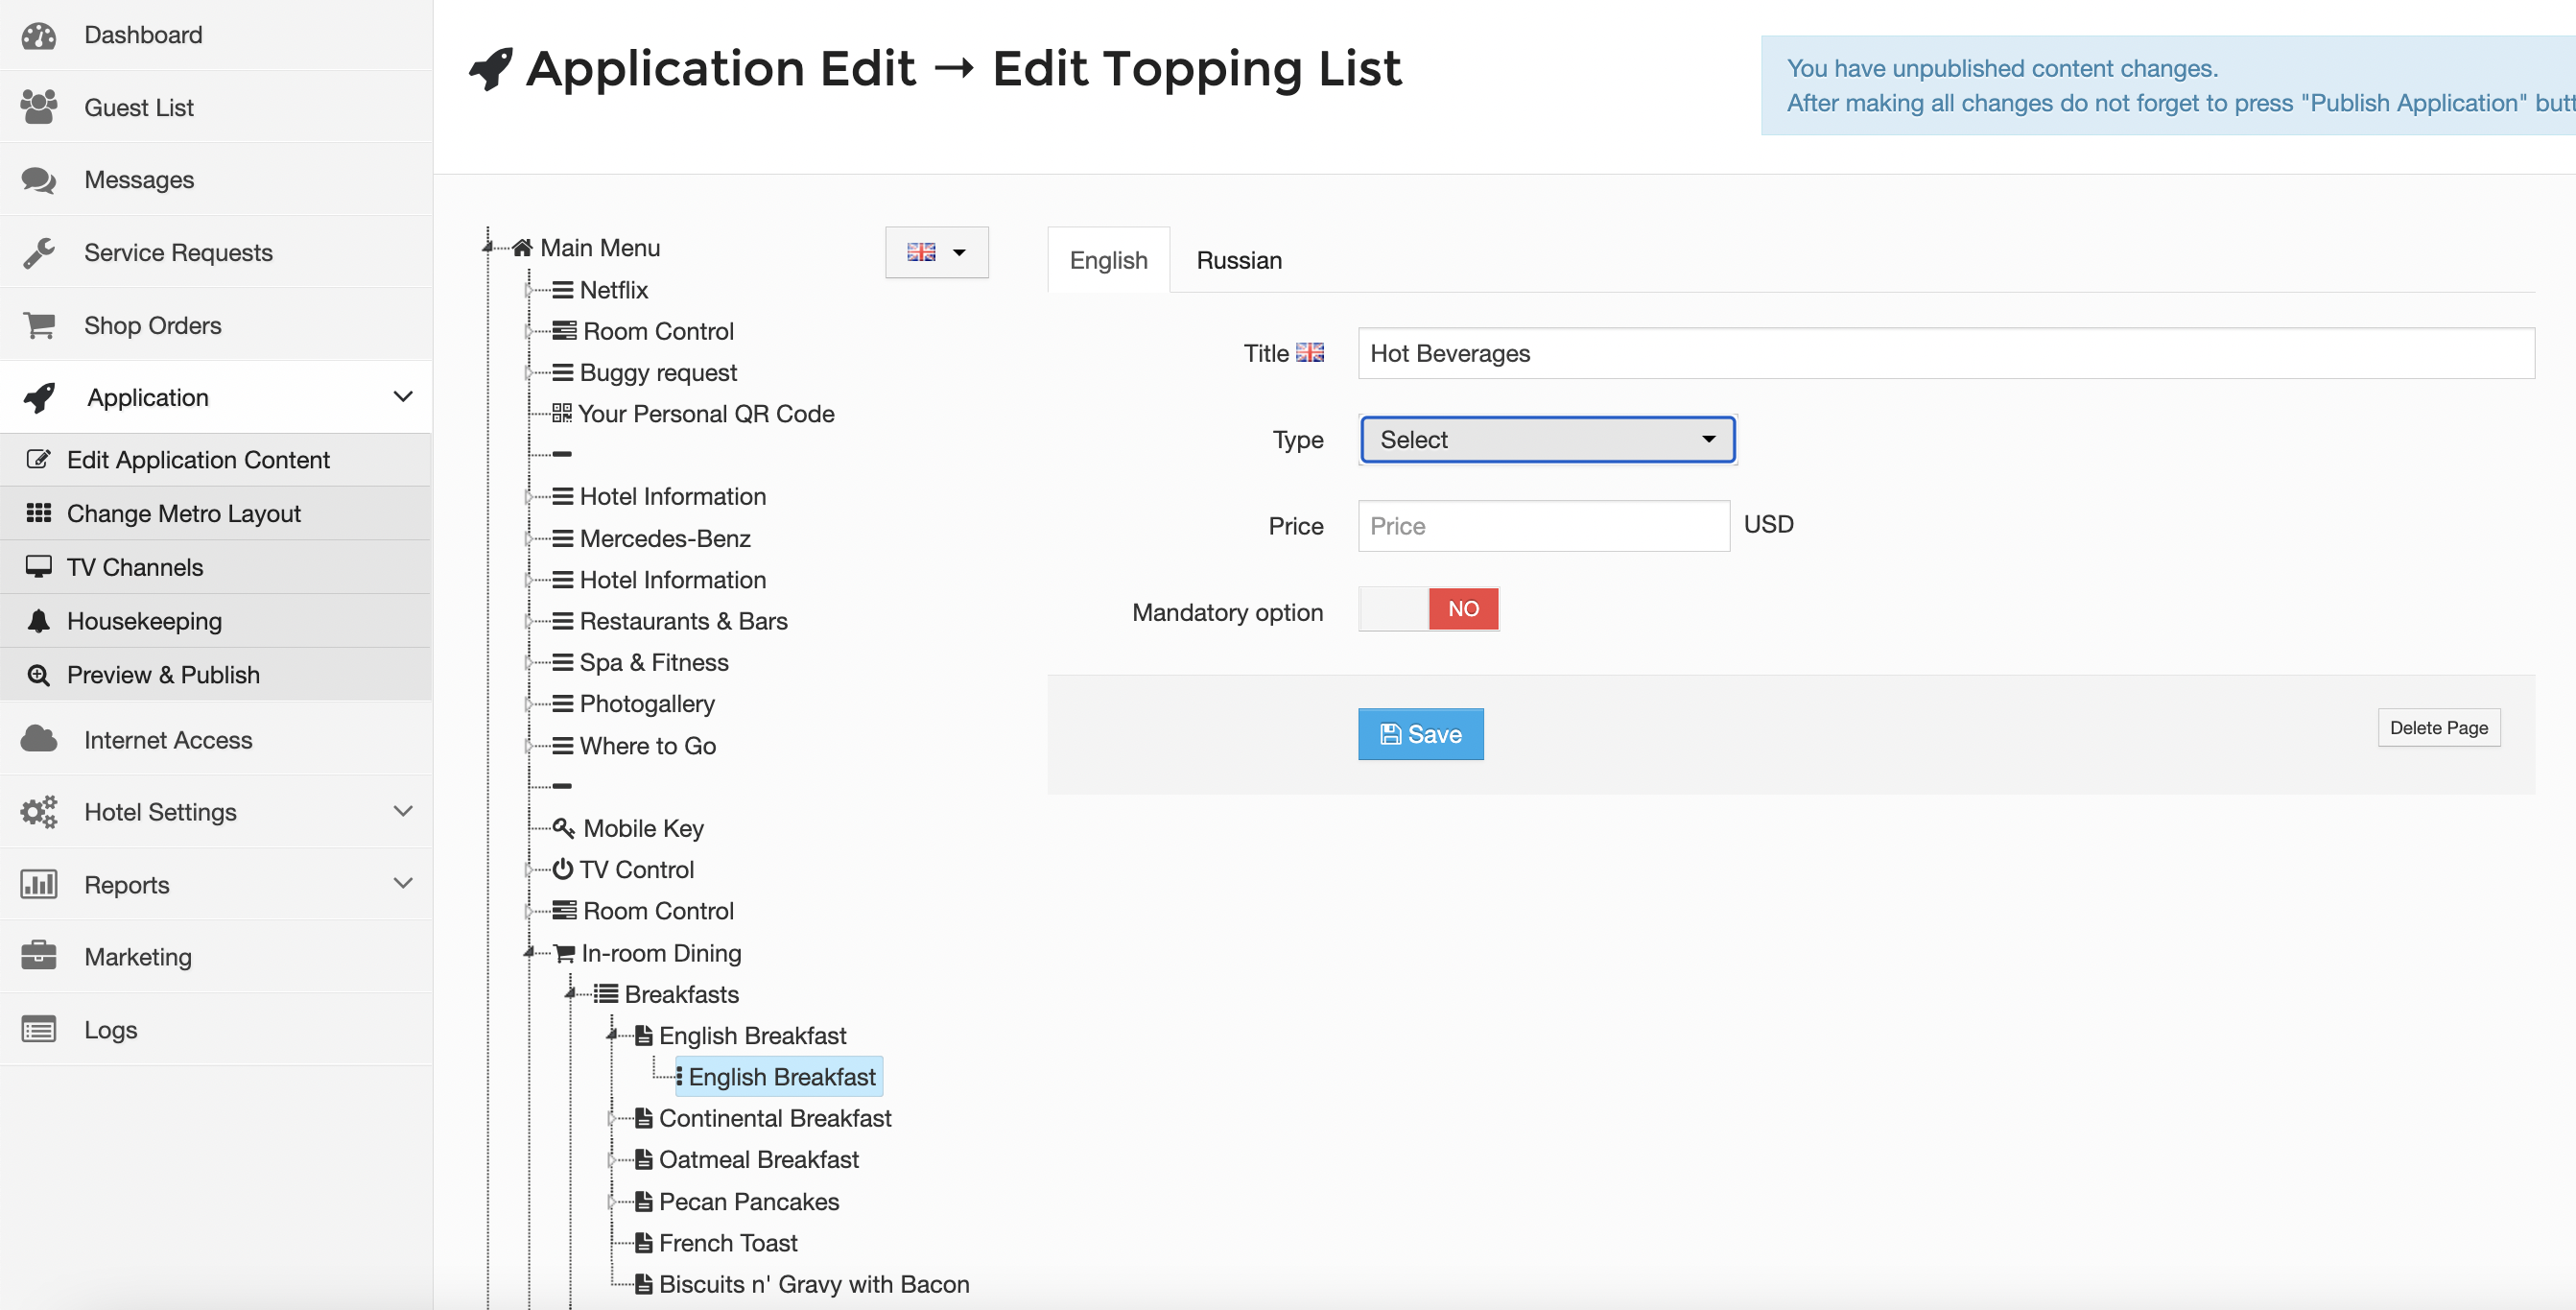Open Change Metro Layout menu item

pyautogui.click(x=216, y=514)
